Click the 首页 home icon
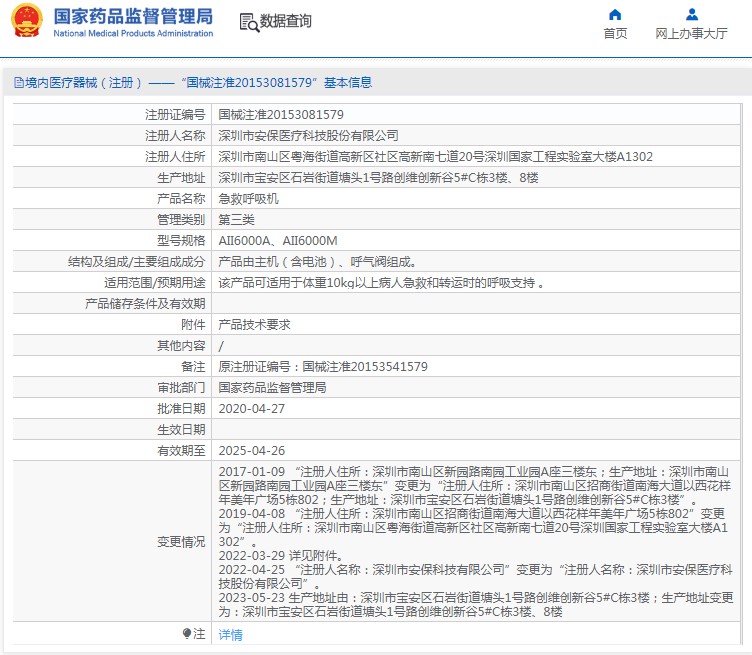 (x=615, y=15)
